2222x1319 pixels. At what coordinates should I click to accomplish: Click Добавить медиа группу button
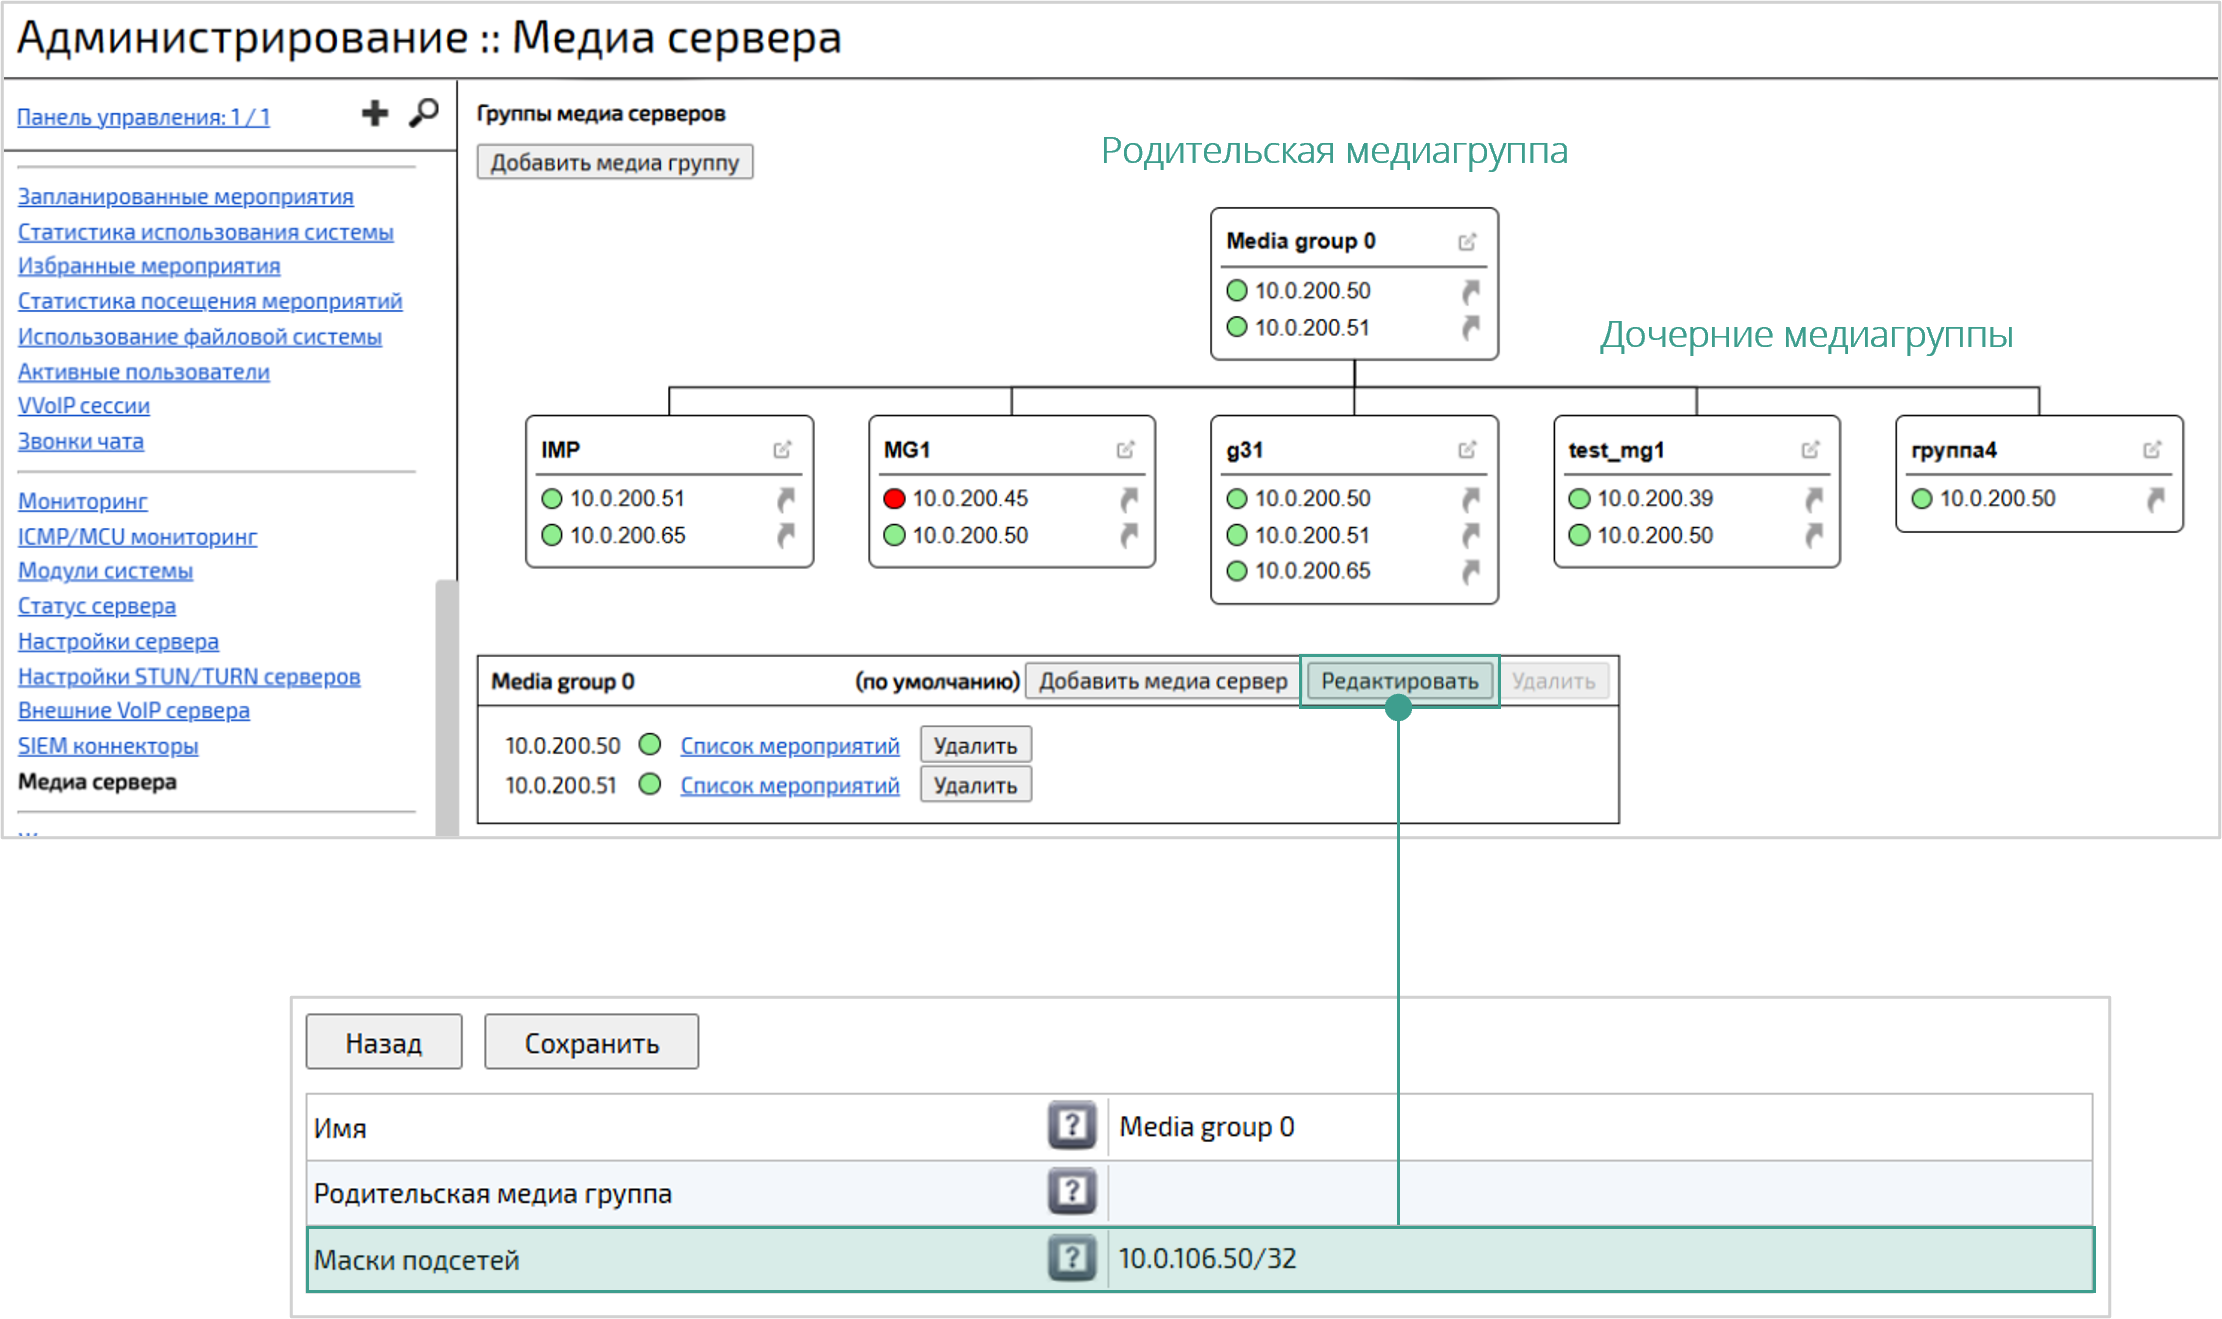614,162
